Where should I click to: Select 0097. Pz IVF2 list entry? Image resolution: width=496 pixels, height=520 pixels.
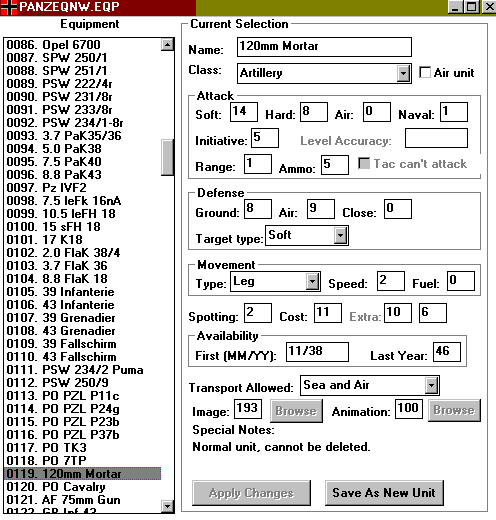pos(83,188)
